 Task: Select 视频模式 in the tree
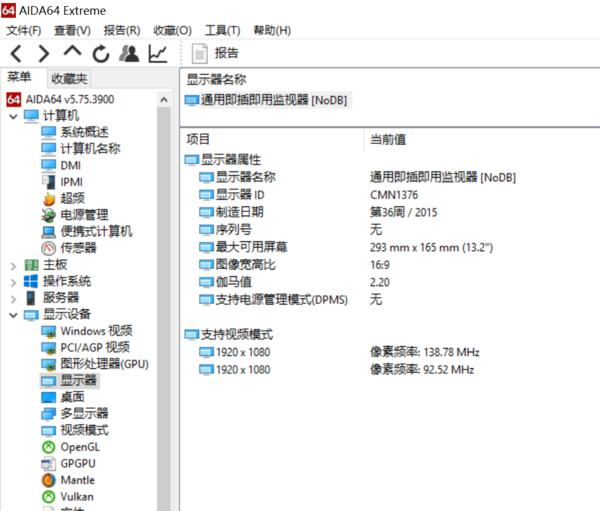[75, 430]
